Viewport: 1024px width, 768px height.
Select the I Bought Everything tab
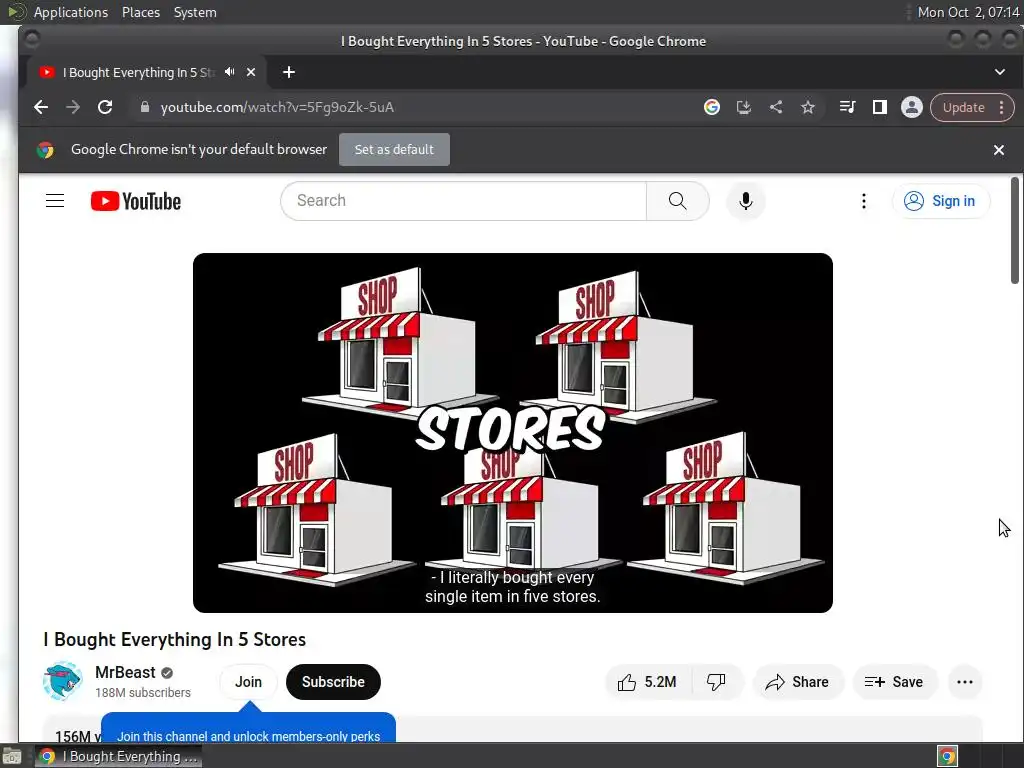[x=138, y=72]
